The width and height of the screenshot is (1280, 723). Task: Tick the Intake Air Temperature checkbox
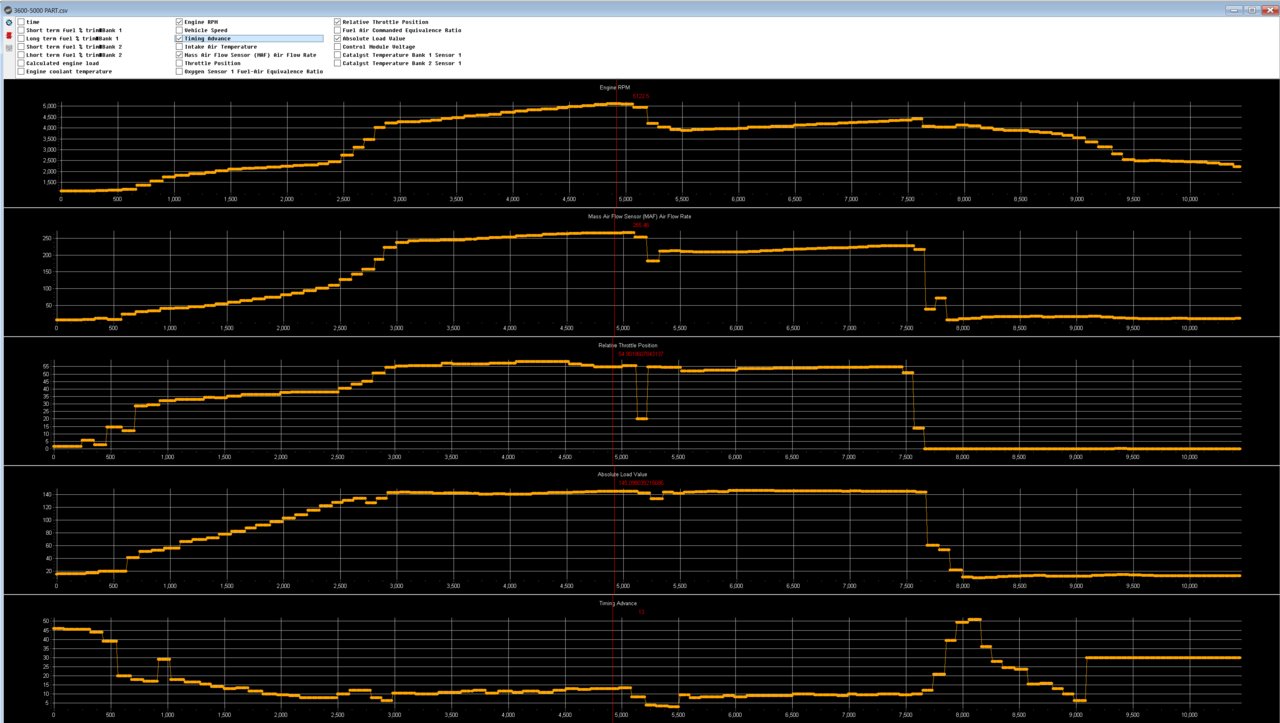tap(179, 47)
